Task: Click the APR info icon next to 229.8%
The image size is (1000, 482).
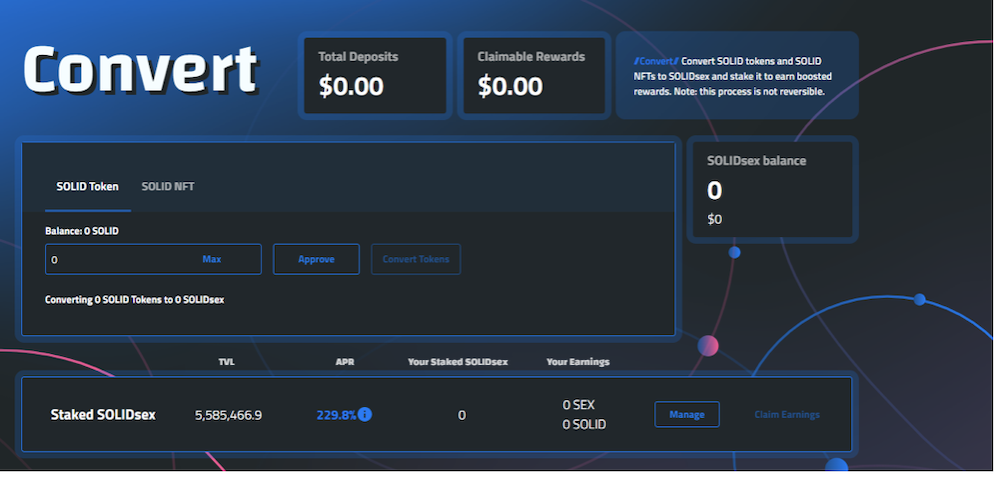Action: coord(365,414)
